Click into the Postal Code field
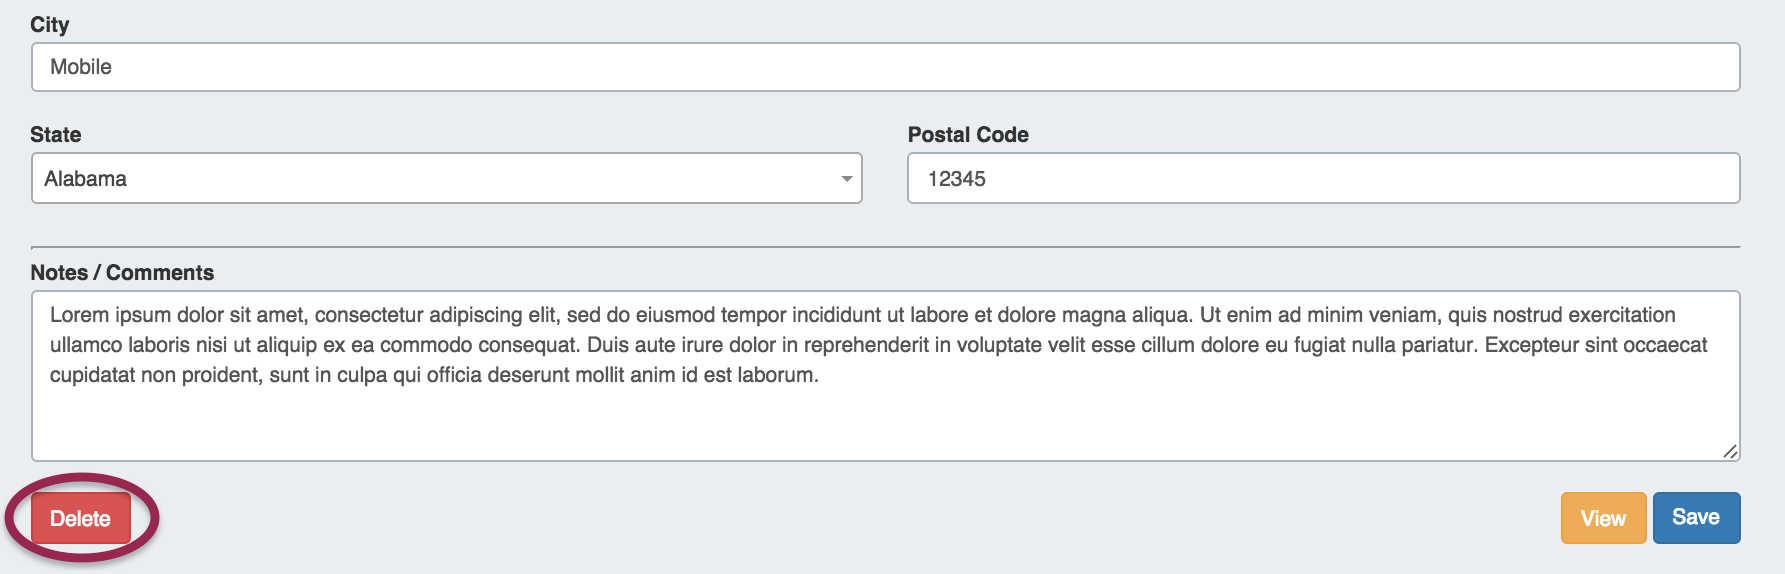This screenshot has height=574, width=1785. point(1323,178)
